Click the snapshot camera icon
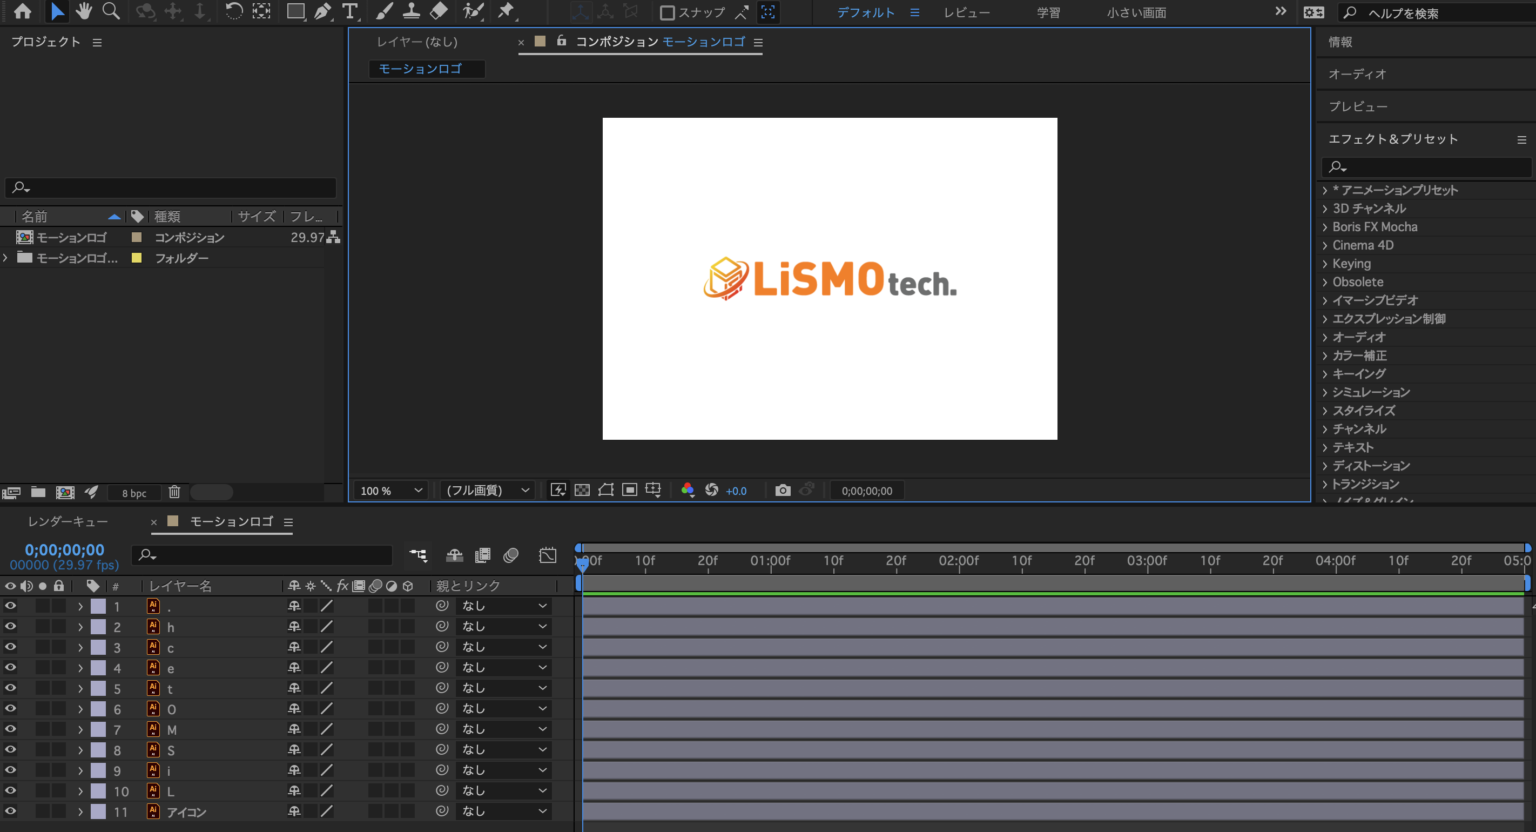 point(783,490)
